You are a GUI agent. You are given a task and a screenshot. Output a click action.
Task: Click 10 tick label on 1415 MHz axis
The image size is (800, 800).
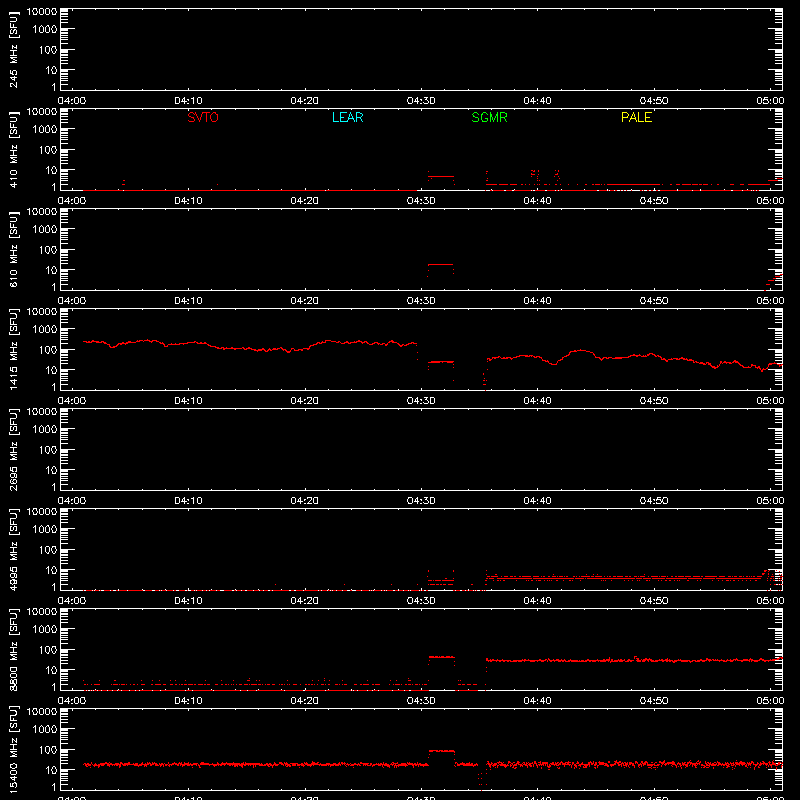click(x=51, y=370)
